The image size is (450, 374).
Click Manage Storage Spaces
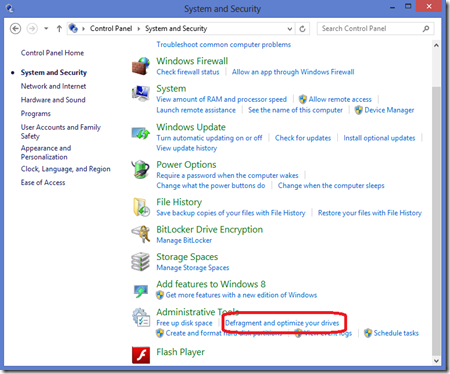coord(193,268)
